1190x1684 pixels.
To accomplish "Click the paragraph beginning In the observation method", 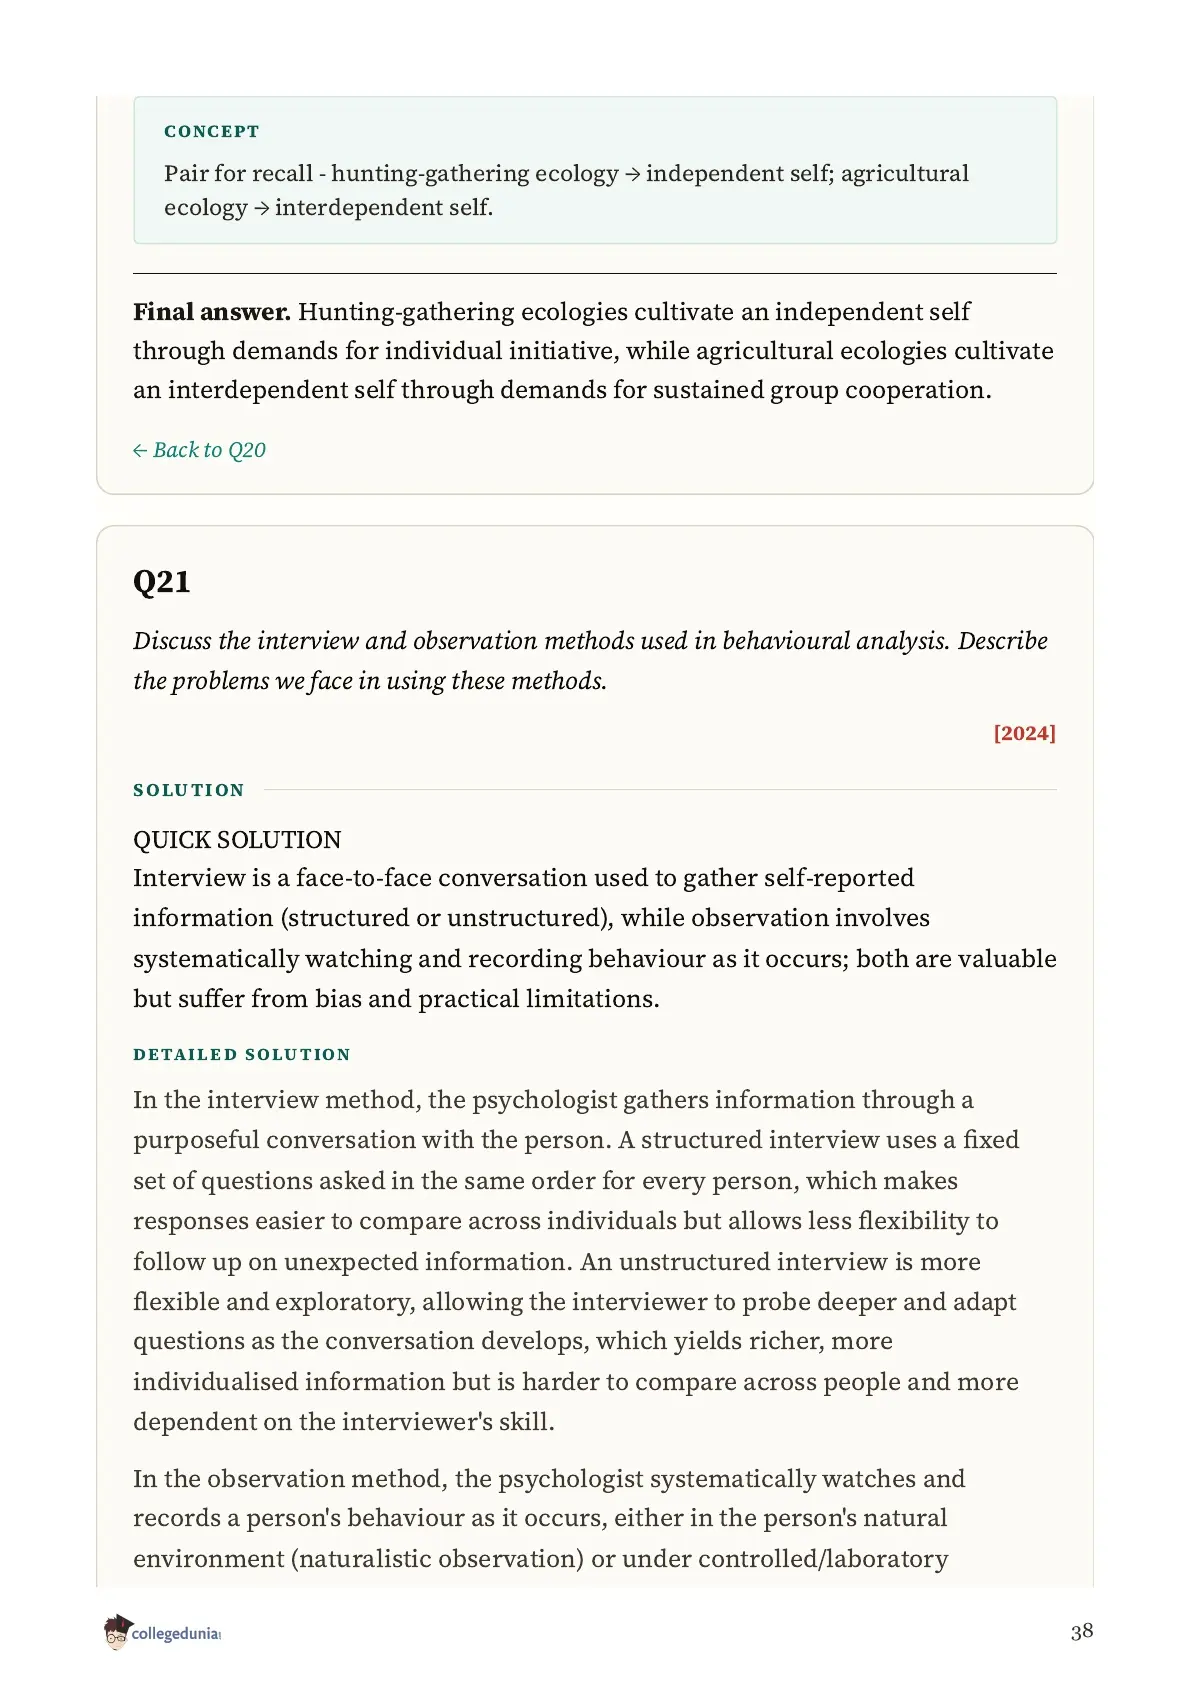I will [550, 1519].
